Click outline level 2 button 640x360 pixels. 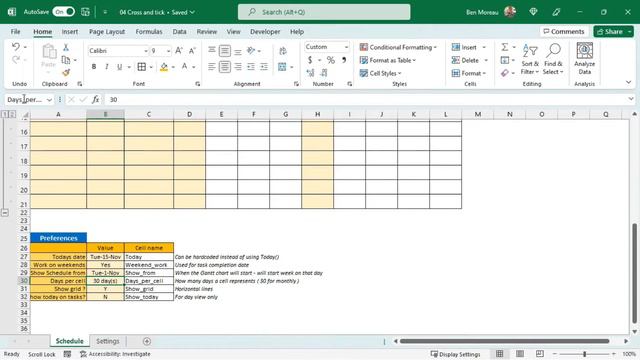click(12, 114)
